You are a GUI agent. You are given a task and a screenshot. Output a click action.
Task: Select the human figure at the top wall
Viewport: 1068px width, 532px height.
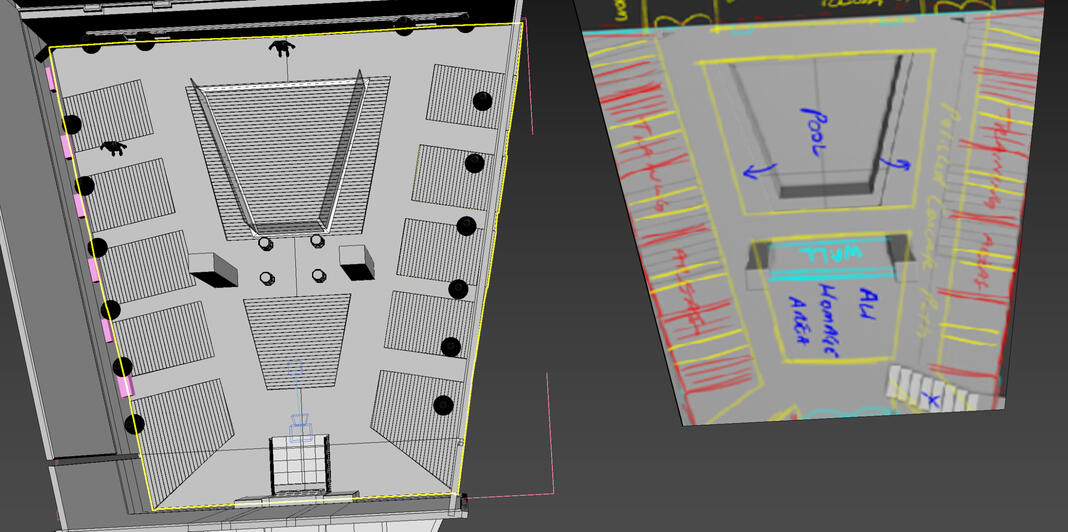[283, 47]
